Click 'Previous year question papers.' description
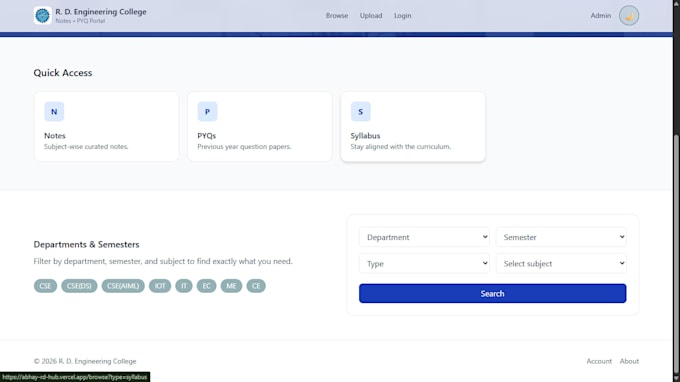The image size is (680, 382). point(244,147)
